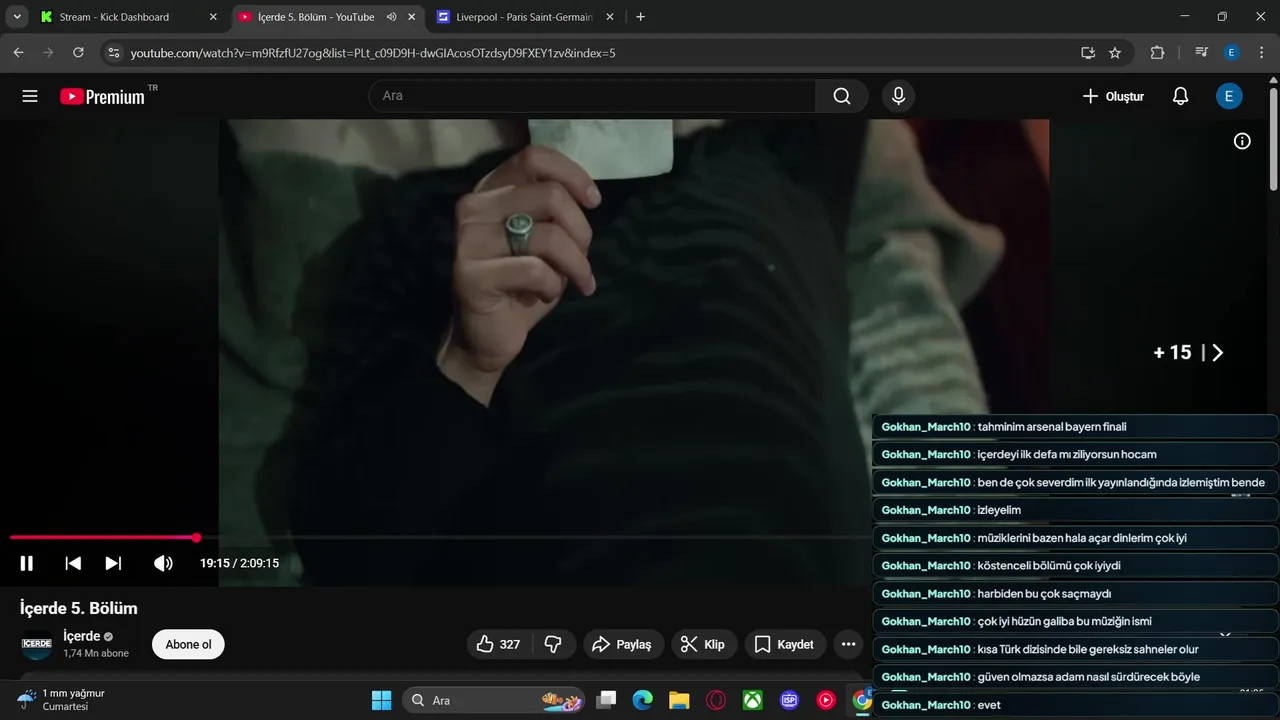1280x720 pixels.
Task: Pause the video playback
Action: pos(27,563)
